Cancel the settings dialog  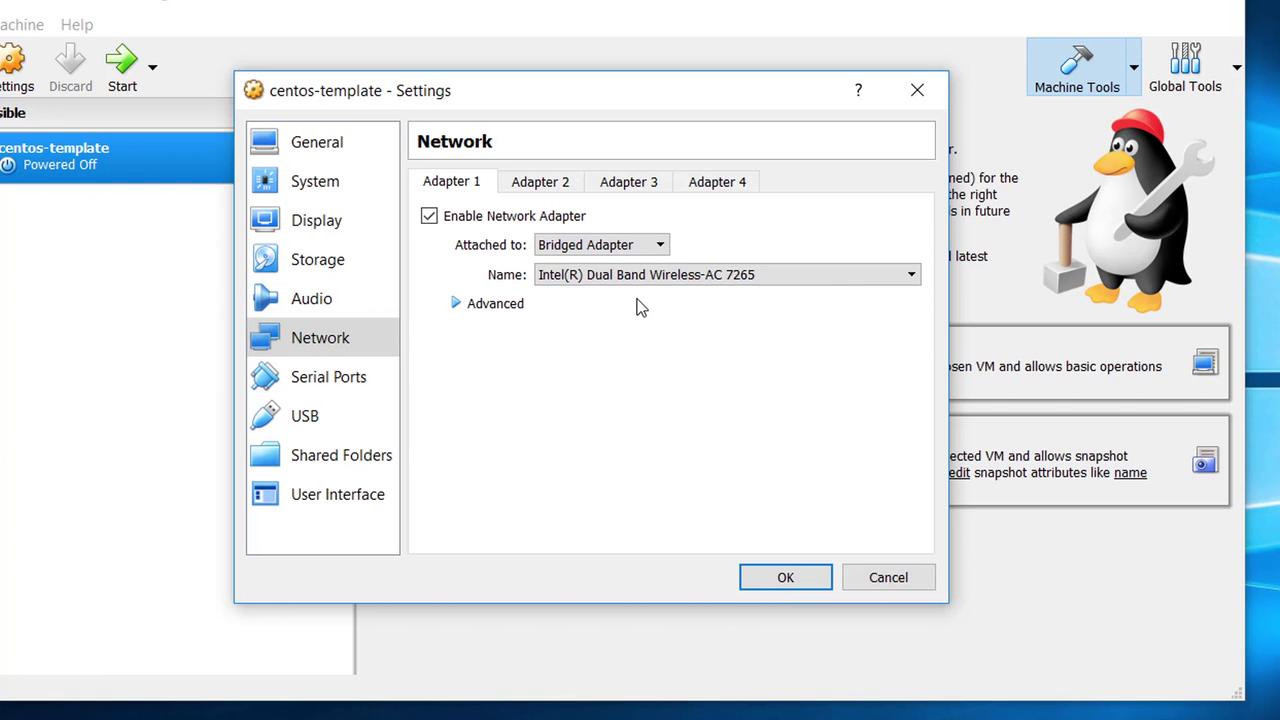pyautogui.click(x=888, y=577)
